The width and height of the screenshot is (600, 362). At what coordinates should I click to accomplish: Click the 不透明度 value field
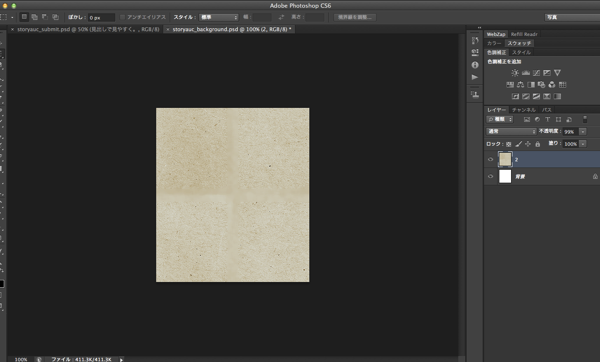click(570, 132)
